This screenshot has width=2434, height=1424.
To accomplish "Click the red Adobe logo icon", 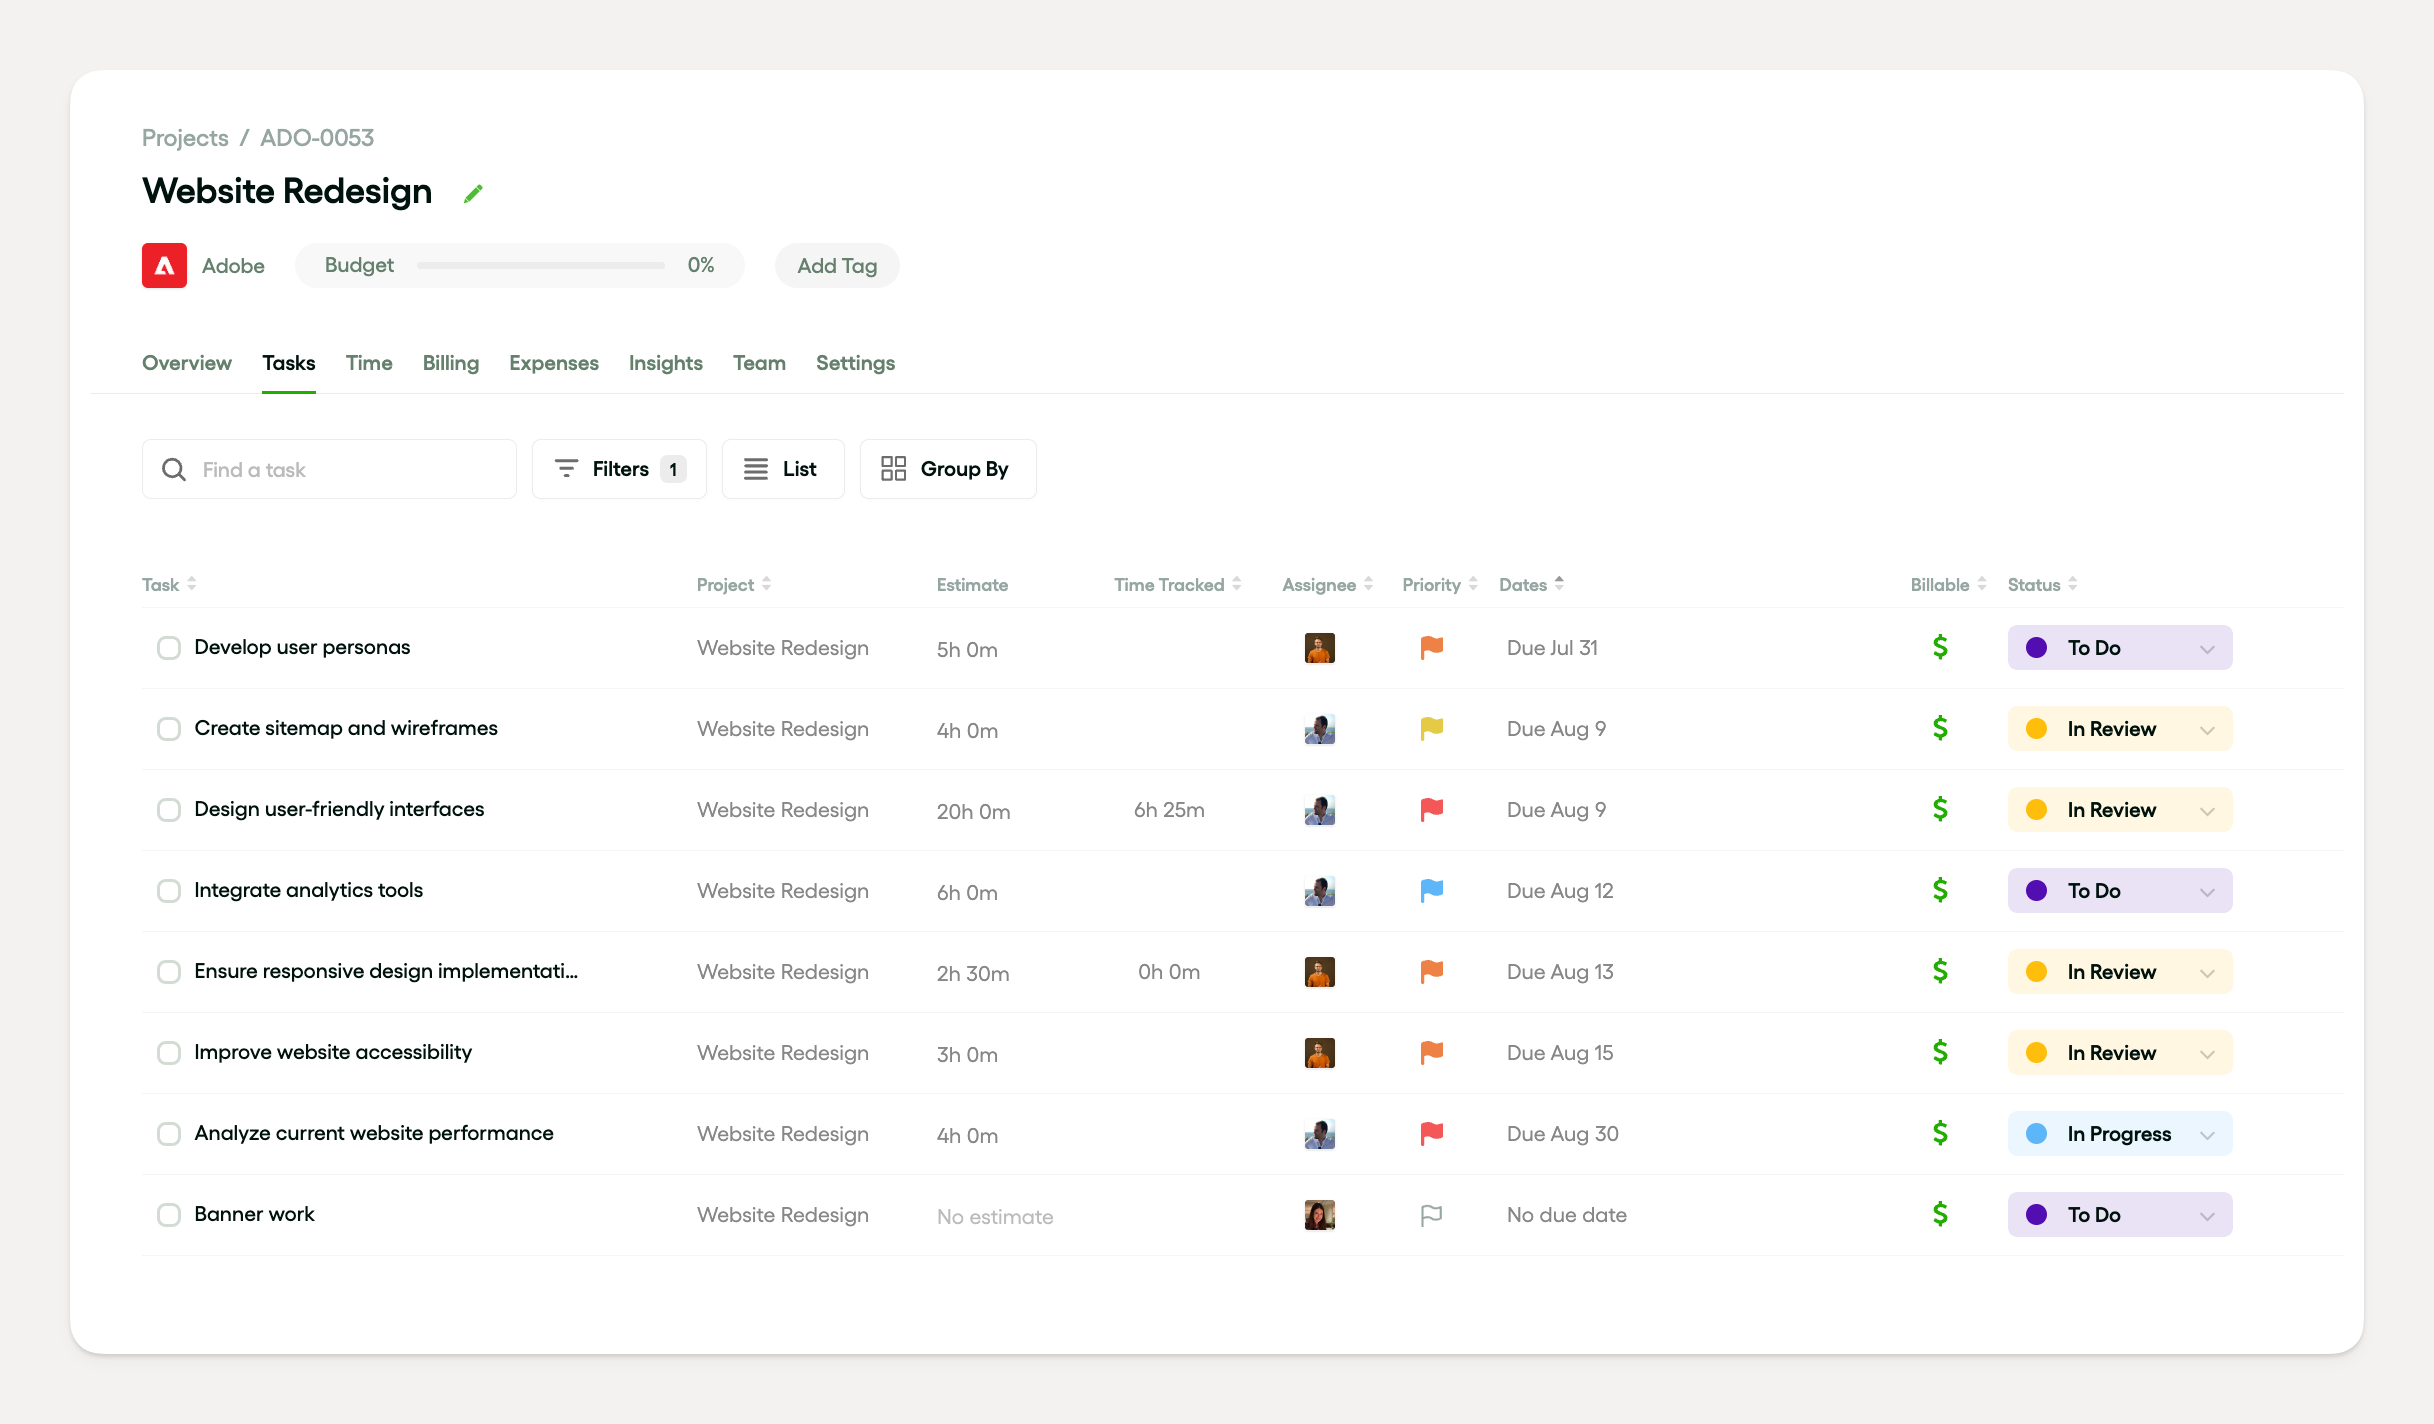I will click(164, 265).
